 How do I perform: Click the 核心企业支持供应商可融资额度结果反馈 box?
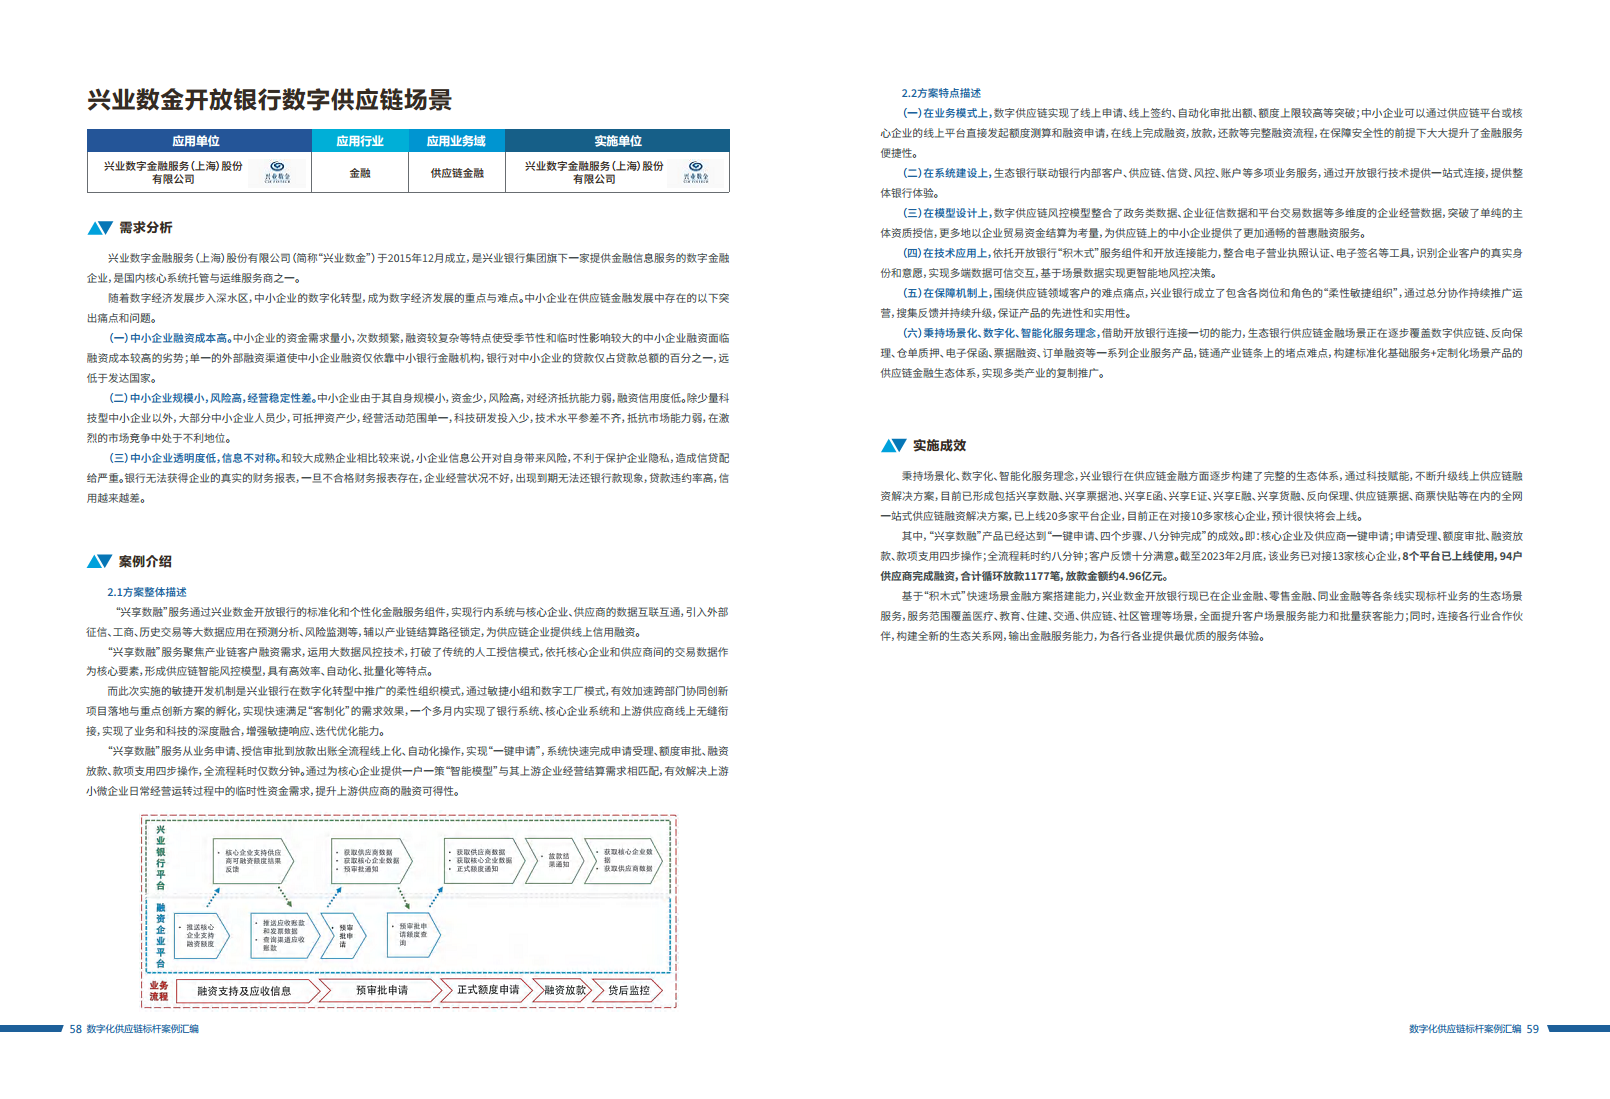(x=253, y=861)
